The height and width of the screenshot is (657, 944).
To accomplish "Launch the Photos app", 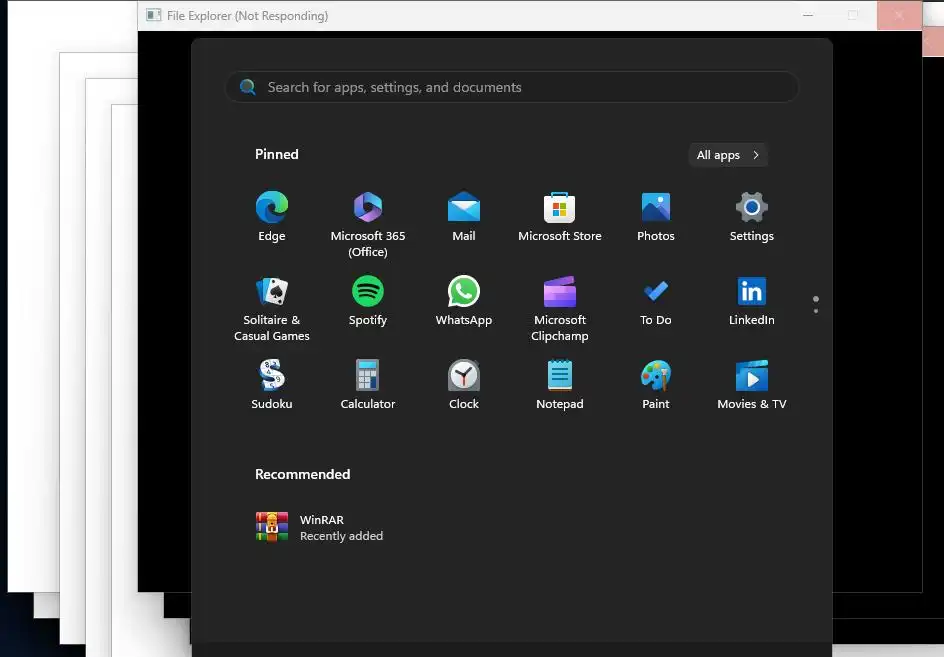I will (656, 217).
